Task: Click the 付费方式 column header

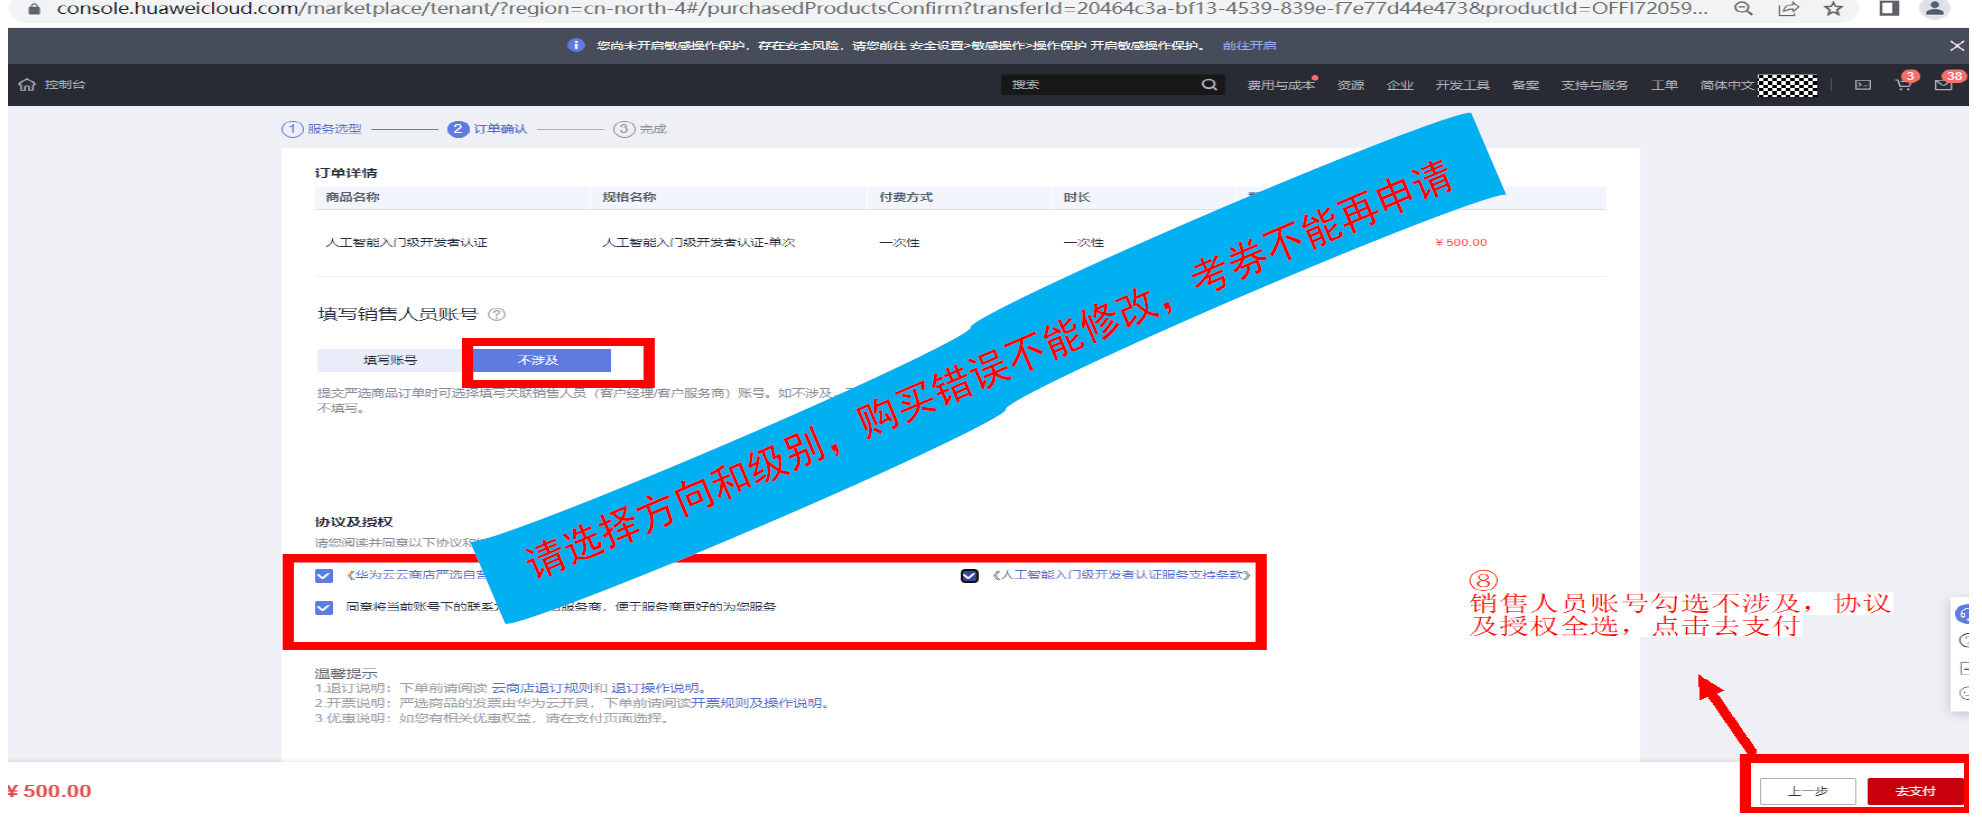Action: point(906,197)
